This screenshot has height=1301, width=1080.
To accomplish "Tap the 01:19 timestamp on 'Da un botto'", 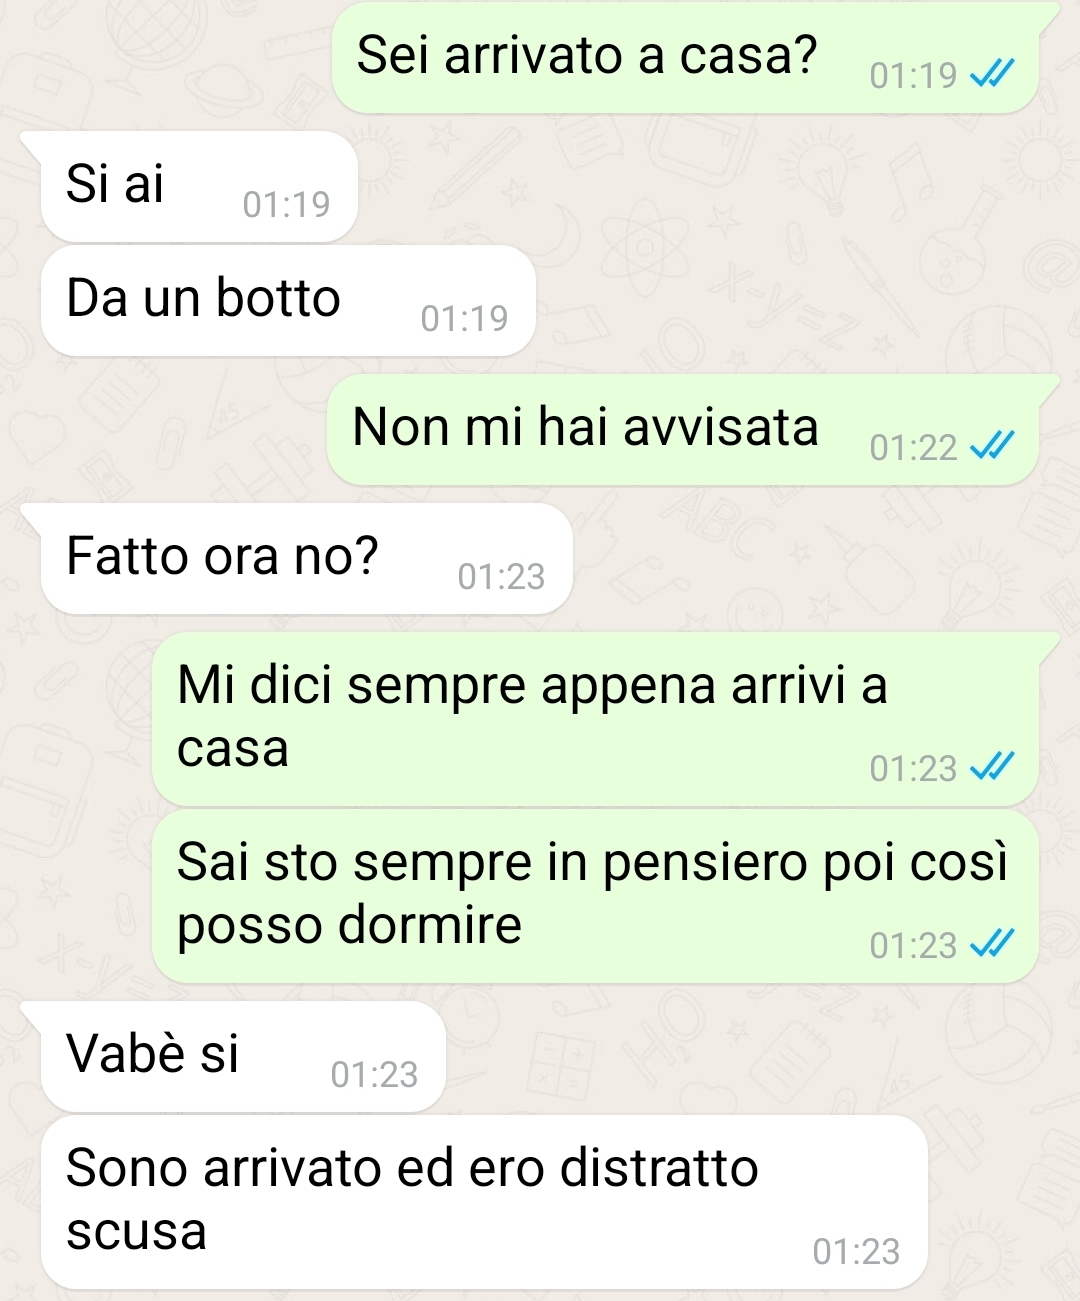I will point(464,318).
